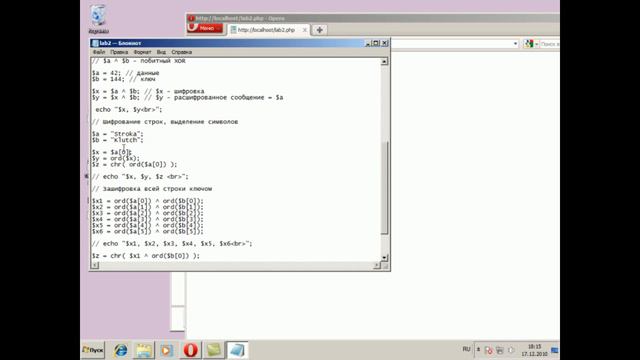Image resolution: width=640 pixels, height=360 pixels.
Task: Click the network tray icon
Action: pyautogui.click(x=500, y=350)
